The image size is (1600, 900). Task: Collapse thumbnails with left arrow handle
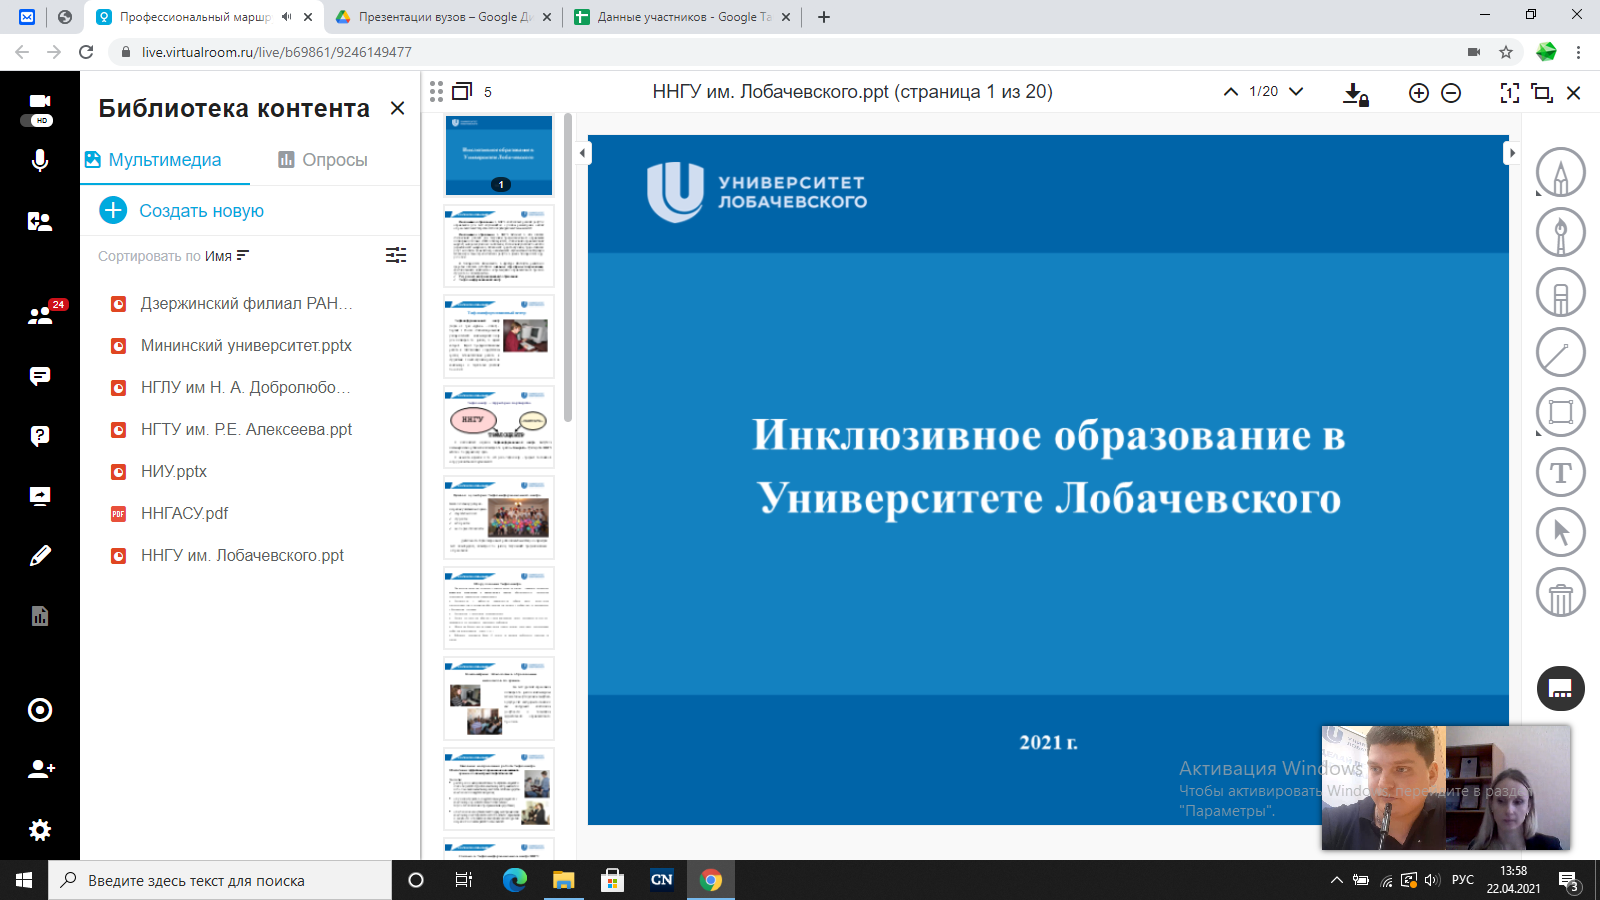pos(583,153)
